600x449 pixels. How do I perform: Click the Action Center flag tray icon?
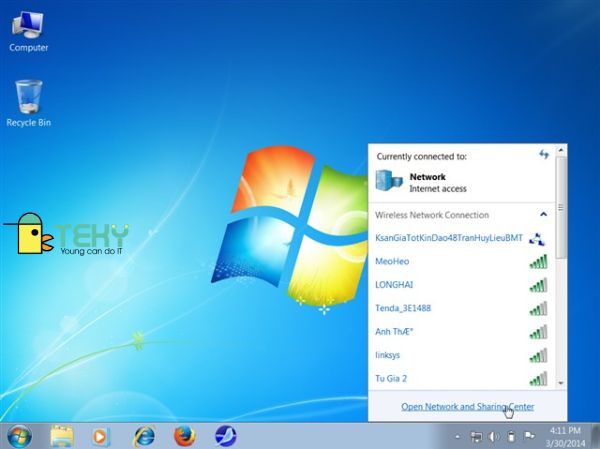(529, 436)
